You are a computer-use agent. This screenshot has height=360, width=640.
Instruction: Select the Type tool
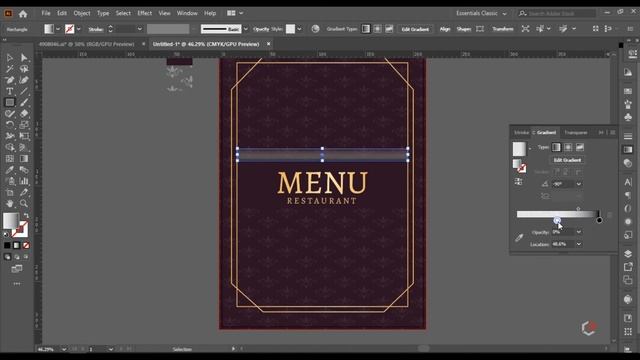click(10, 91)
